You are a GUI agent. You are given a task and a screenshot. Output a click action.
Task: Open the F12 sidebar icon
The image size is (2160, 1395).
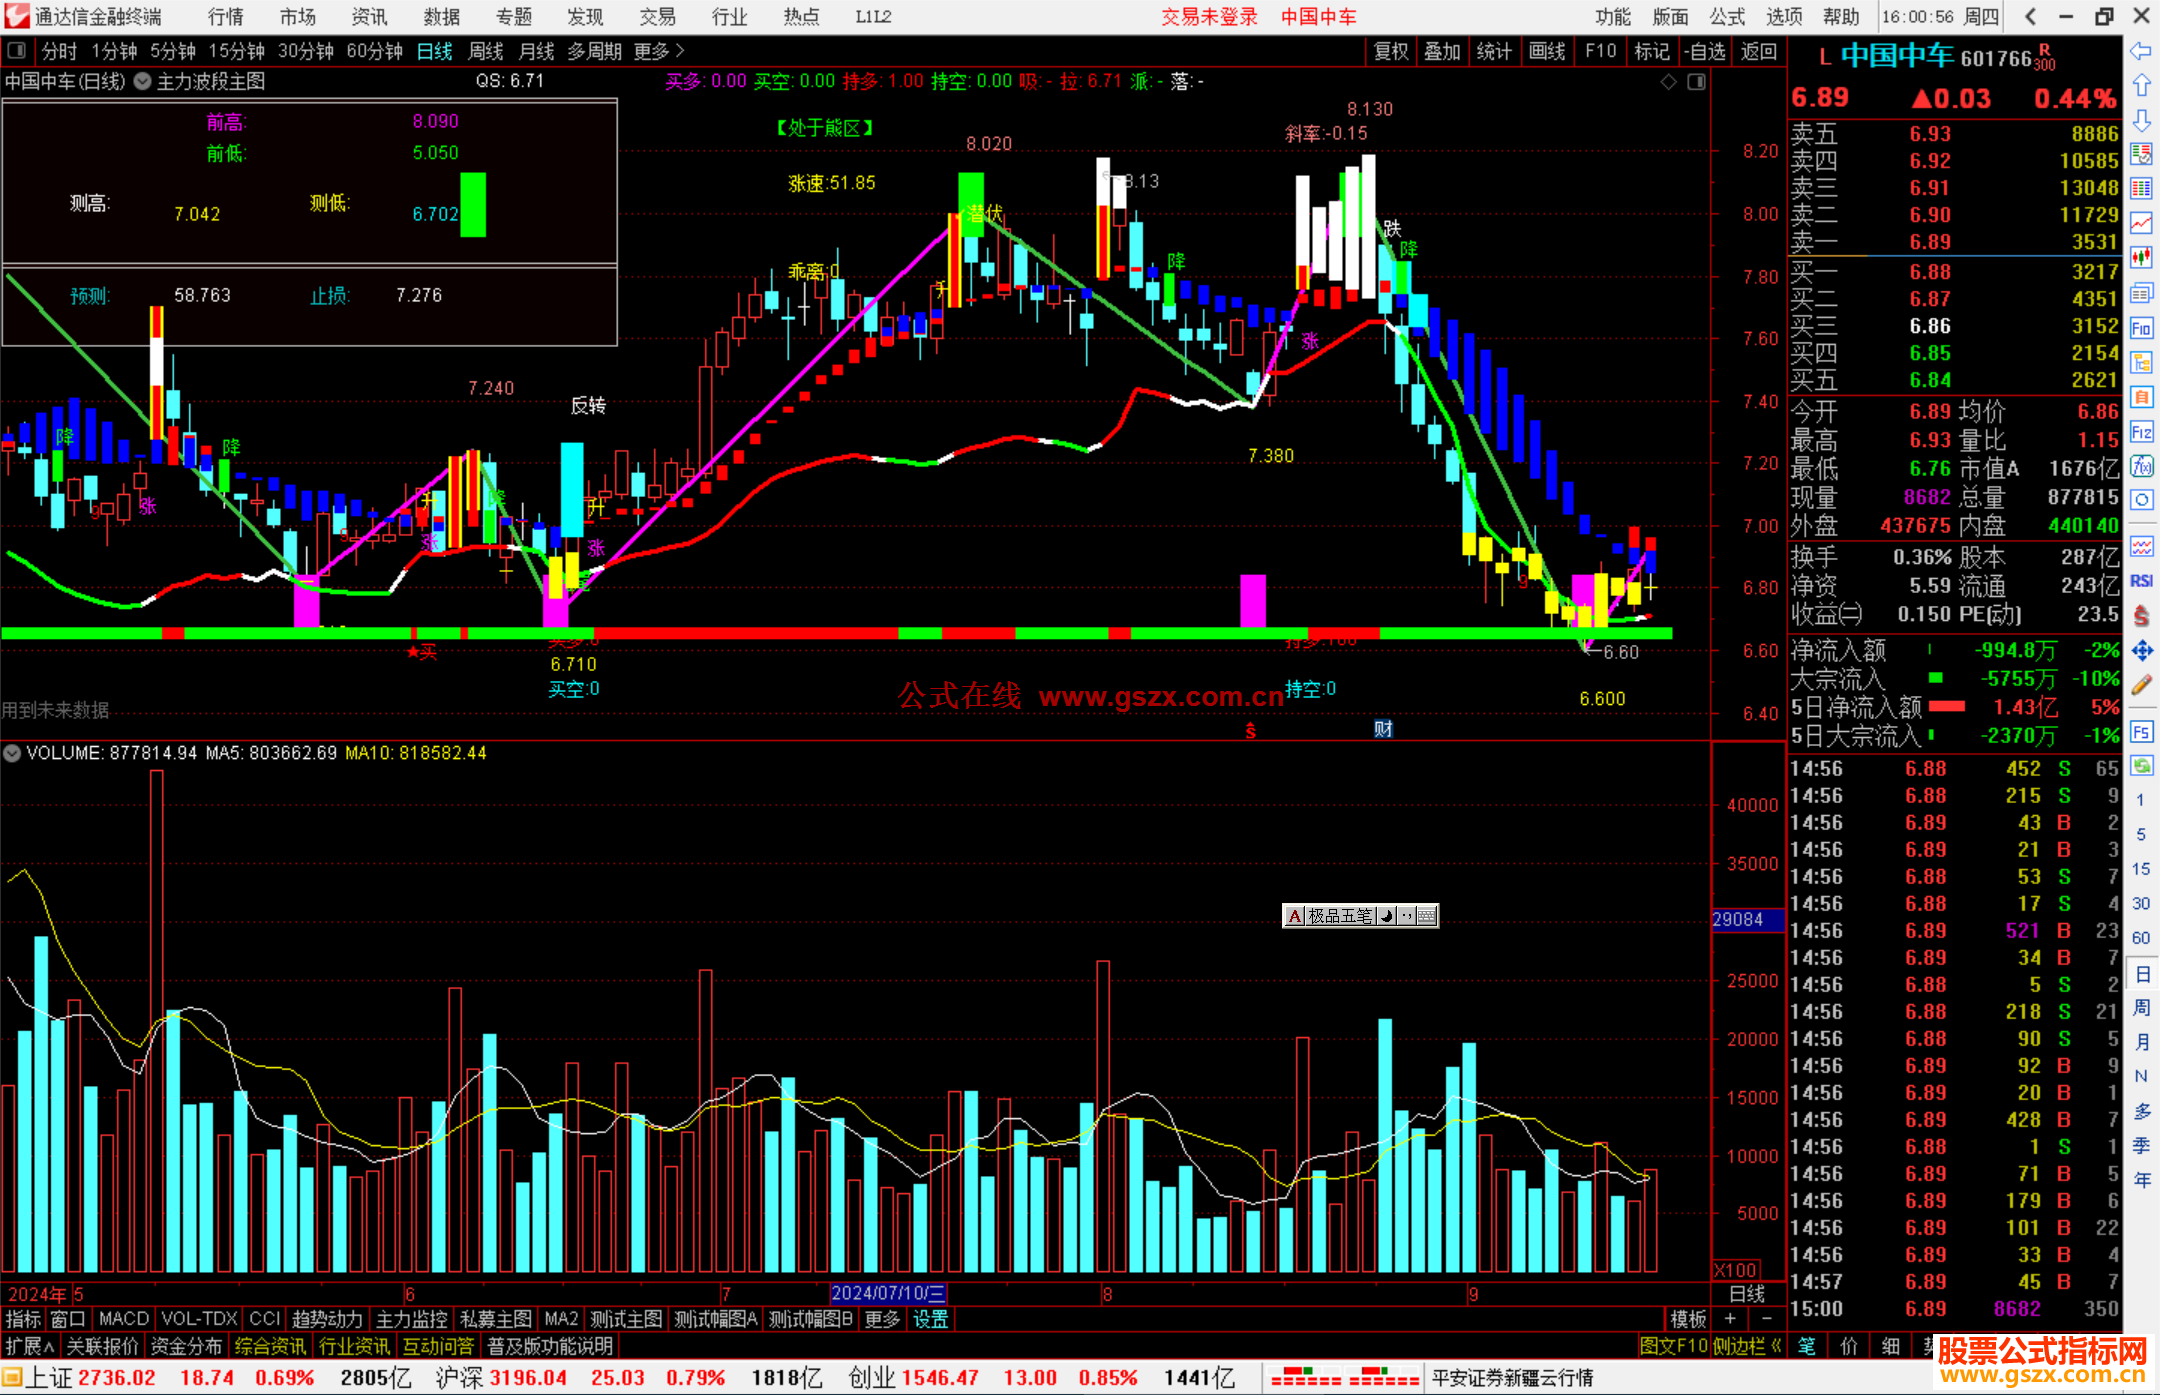tap(2141, 432)
